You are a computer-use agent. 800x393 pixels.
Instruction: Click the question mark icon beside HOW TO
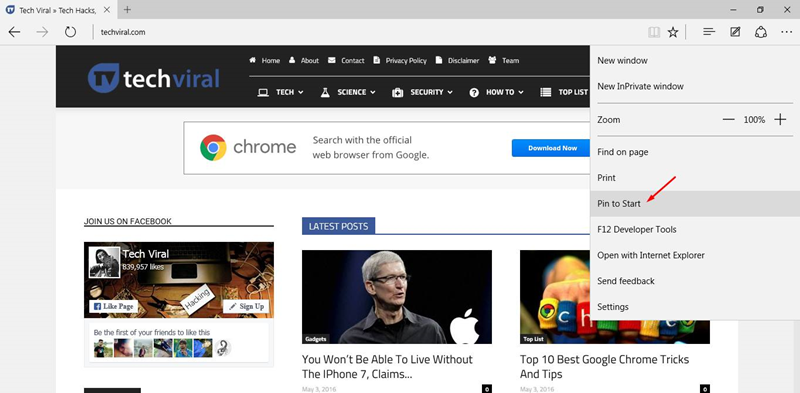tap(474, 92)
